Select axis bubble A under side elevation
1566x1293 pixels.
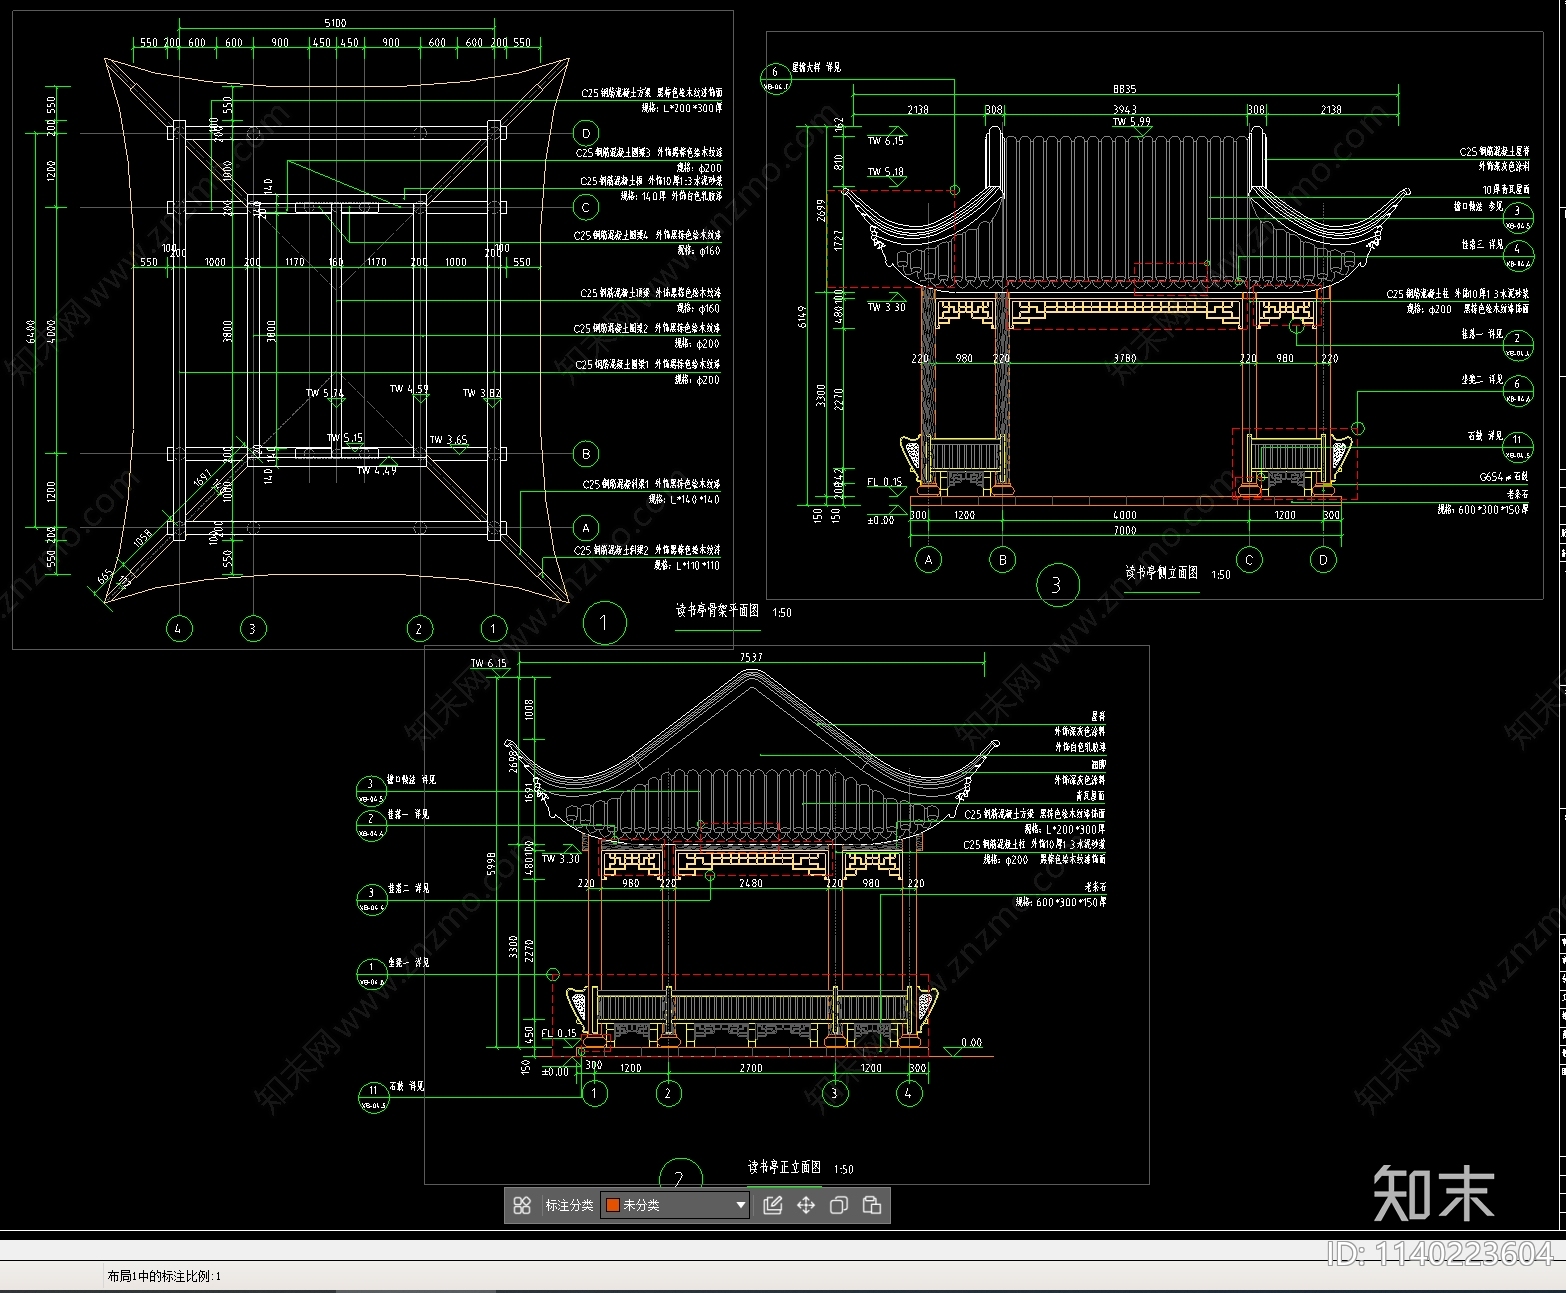coord(929,560)
